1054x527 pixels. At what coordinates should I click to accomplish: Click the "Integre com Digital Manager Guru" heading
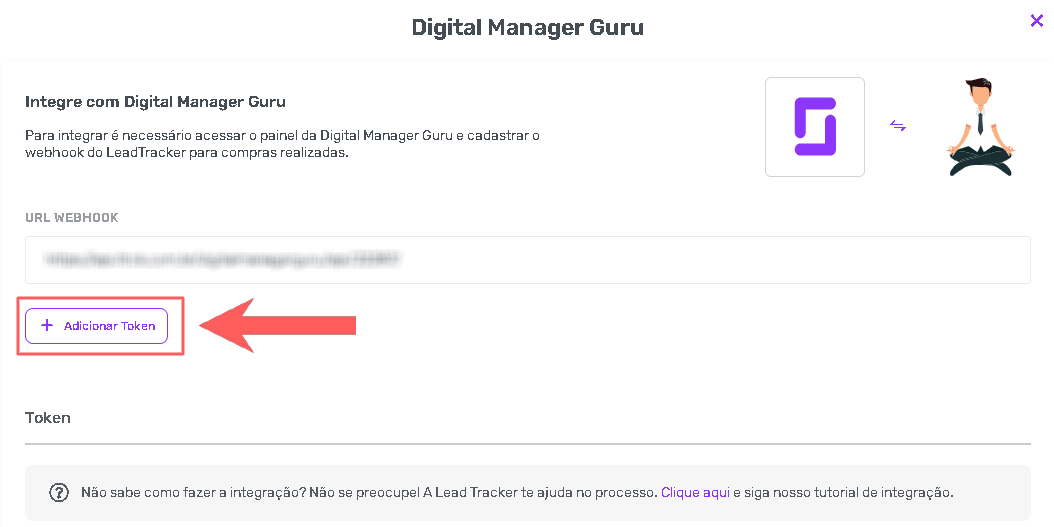coord(155,102)
